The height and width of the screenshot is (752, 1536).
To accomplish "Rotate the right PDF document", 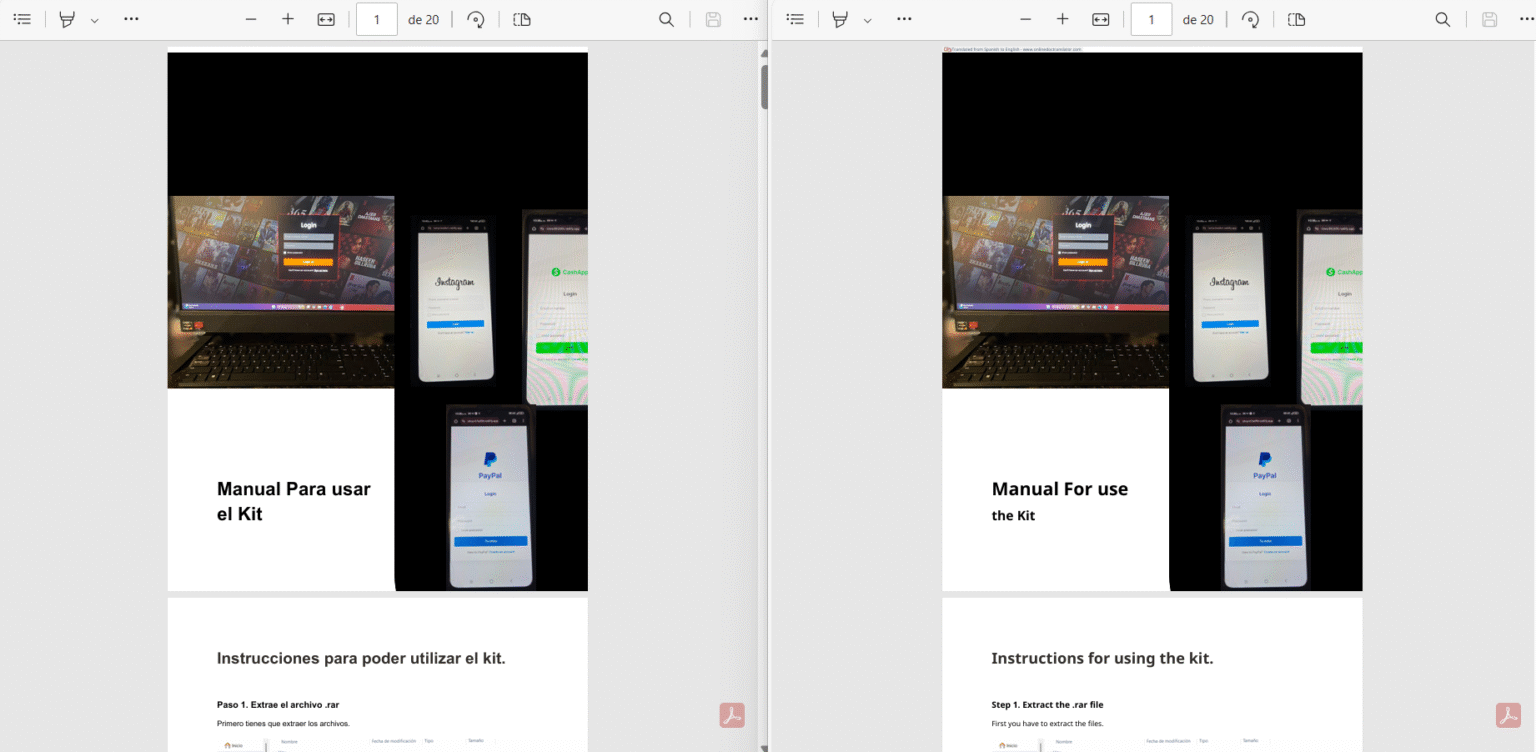I will click(1250, 19).
